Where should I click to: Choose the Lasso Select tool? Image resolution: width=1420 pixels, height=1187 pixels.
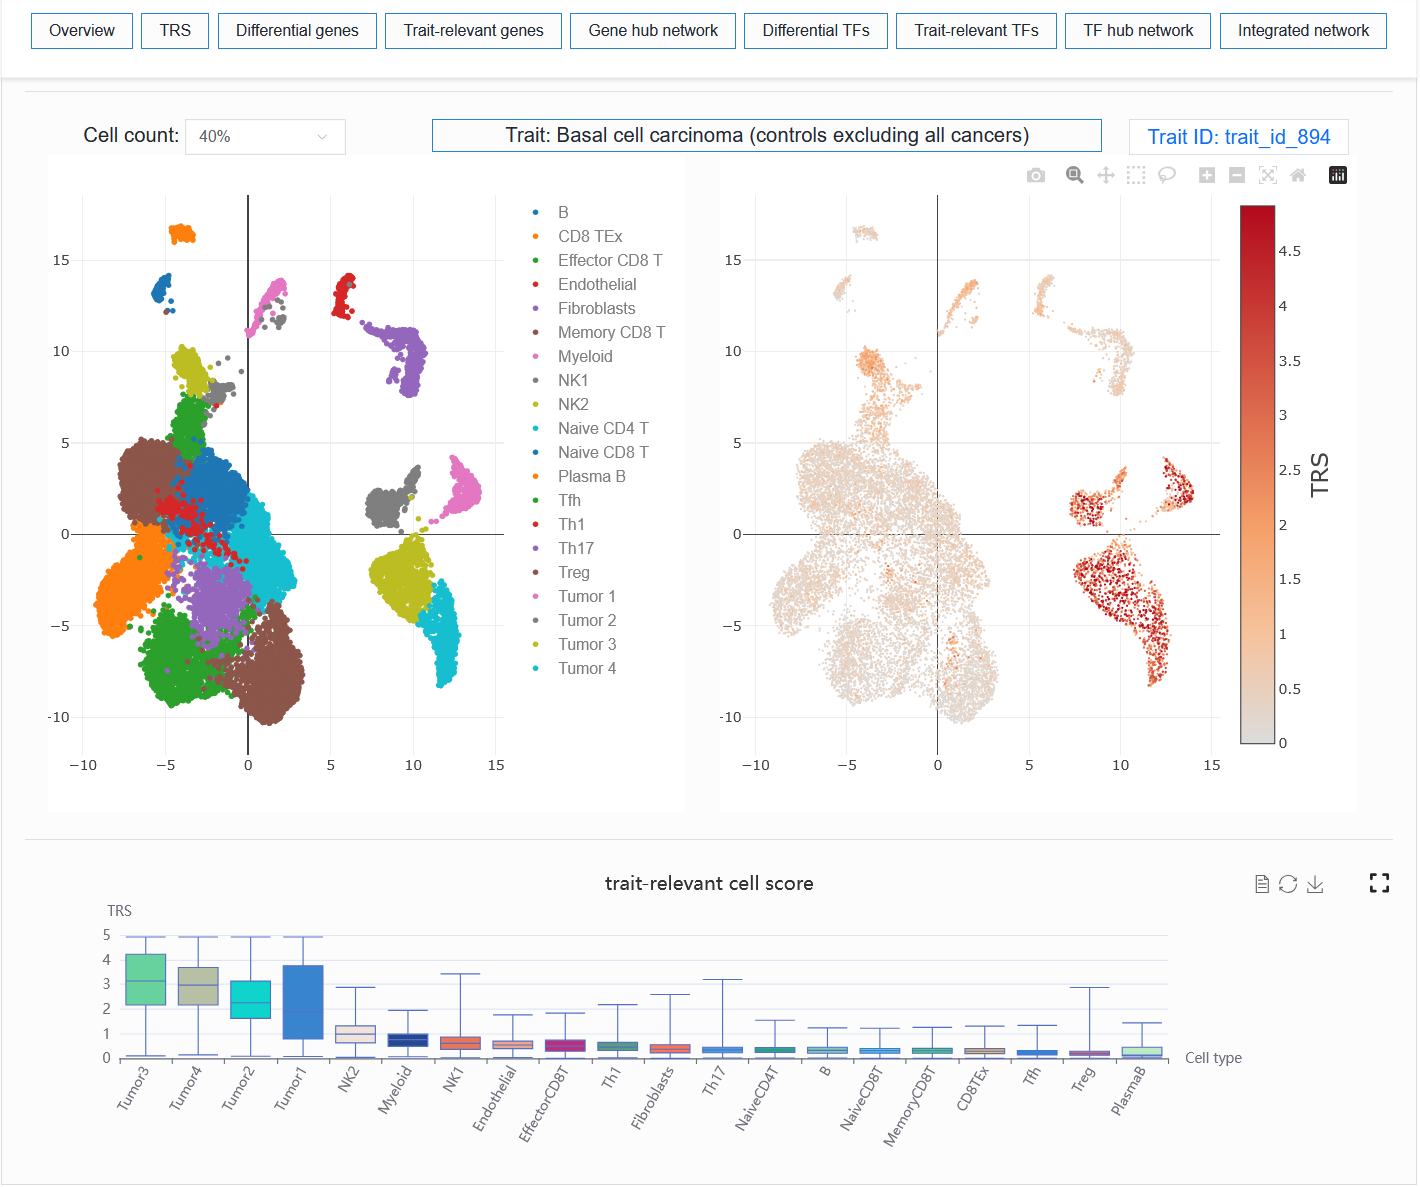coord(1166,175)
